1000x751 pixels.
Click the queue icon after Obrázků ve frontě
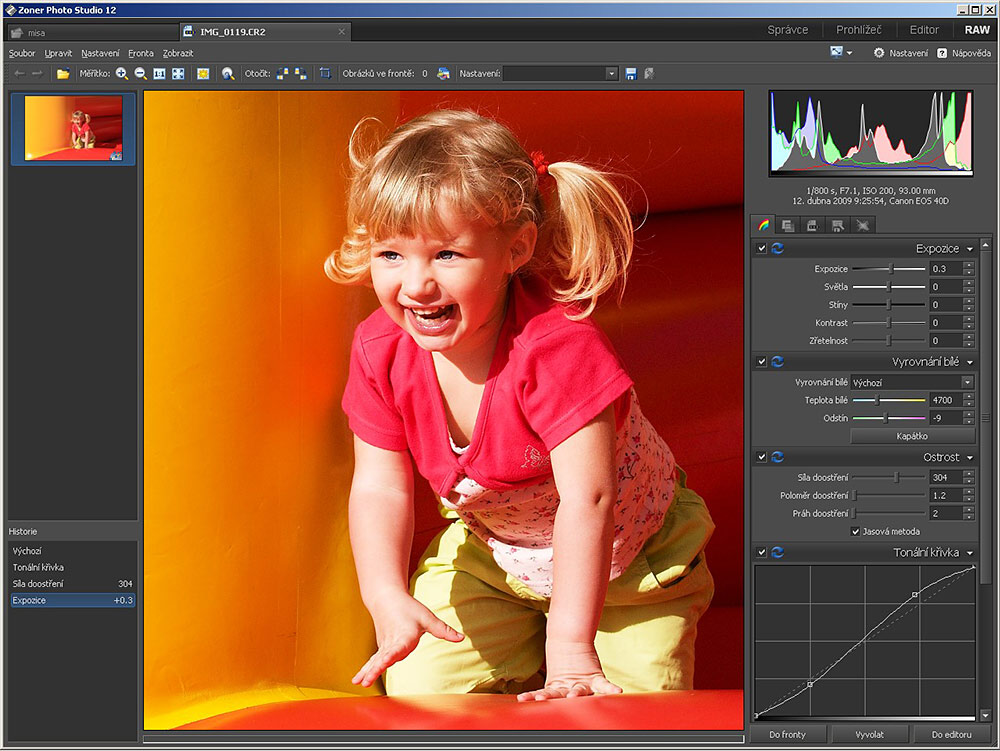coord(443,74)
